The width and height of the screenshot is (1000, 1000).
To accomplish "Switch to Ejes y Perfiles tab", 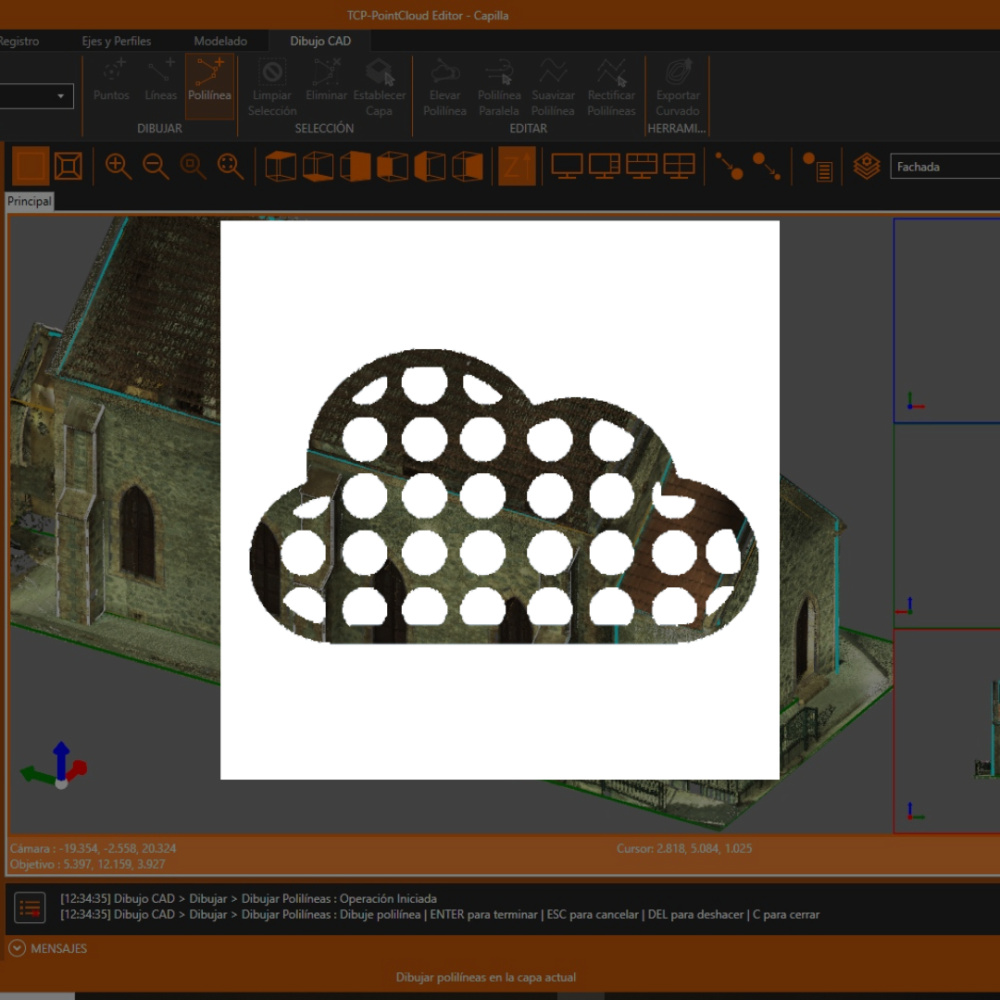I will pos(116,41).
